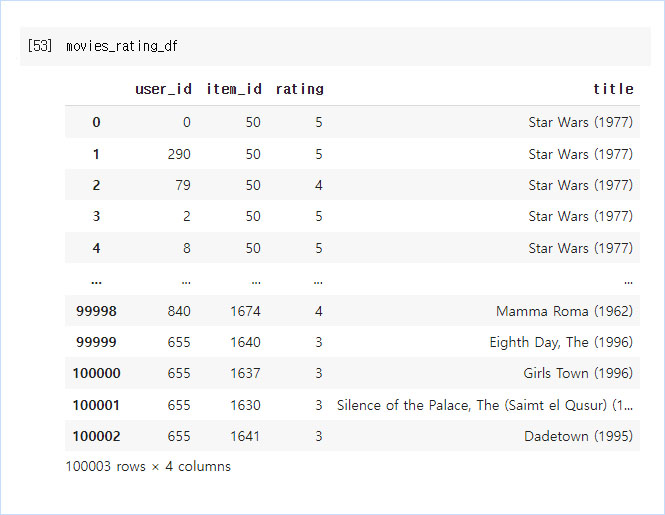Click the 100003 rows × 4 columns summary
The width and height of the screenshot is (665, 515).
click(x=148, y=467)
